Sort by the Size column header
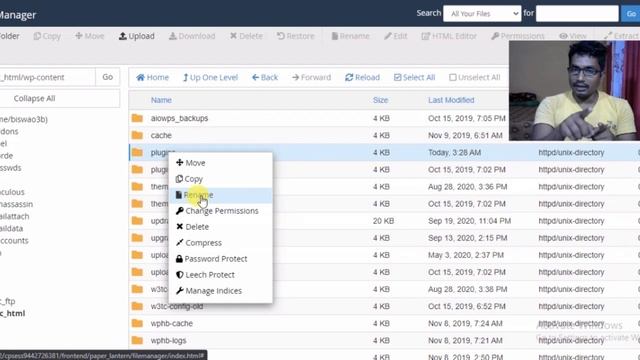The image size is (640, 360). [x=380, y=100]
